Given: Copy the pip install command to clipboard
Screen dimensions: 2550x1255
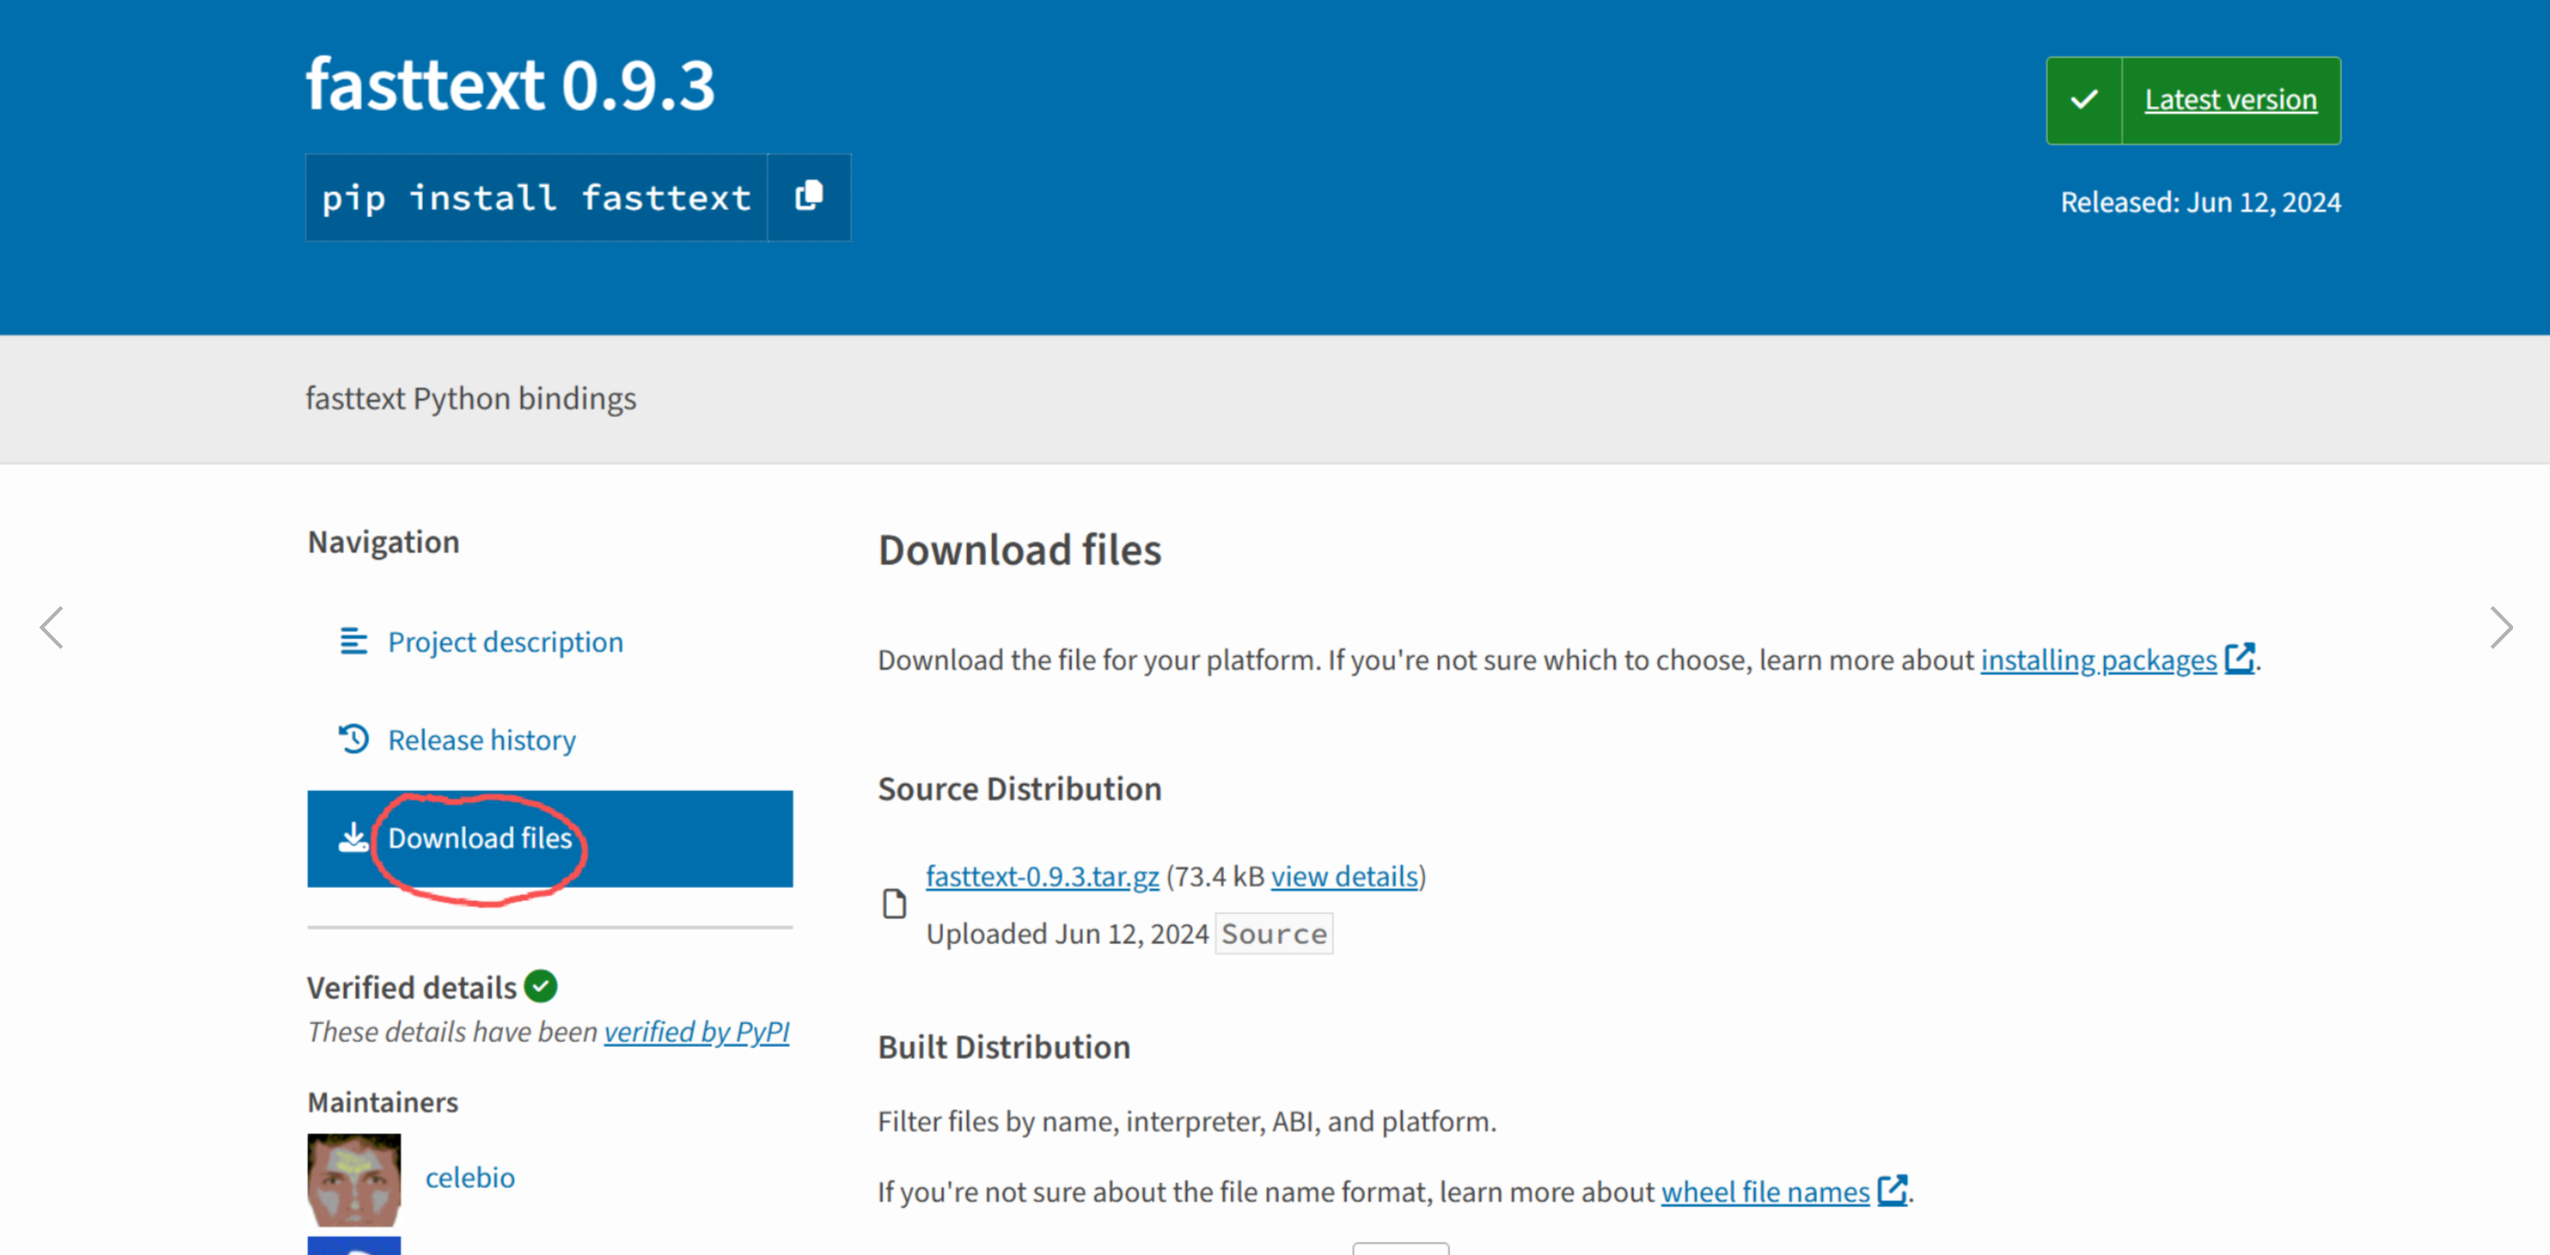Looking at the screenshot, I should click(808, 196).
